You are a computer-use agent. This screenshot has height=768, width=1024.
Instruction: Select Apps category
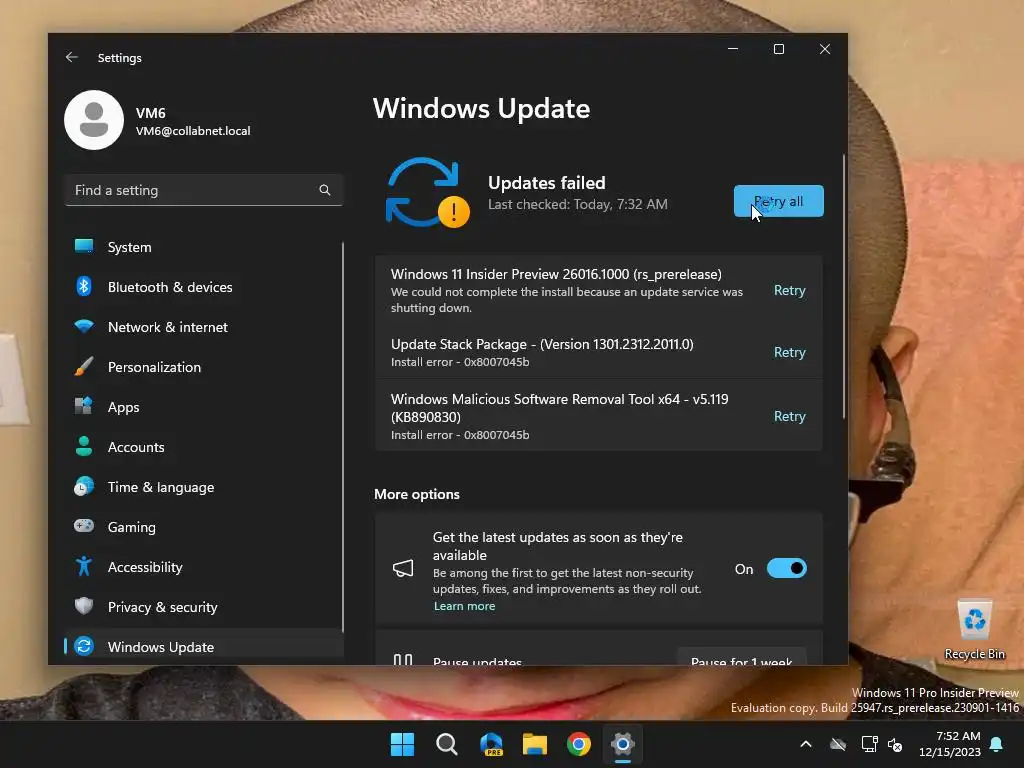[204, 406]
